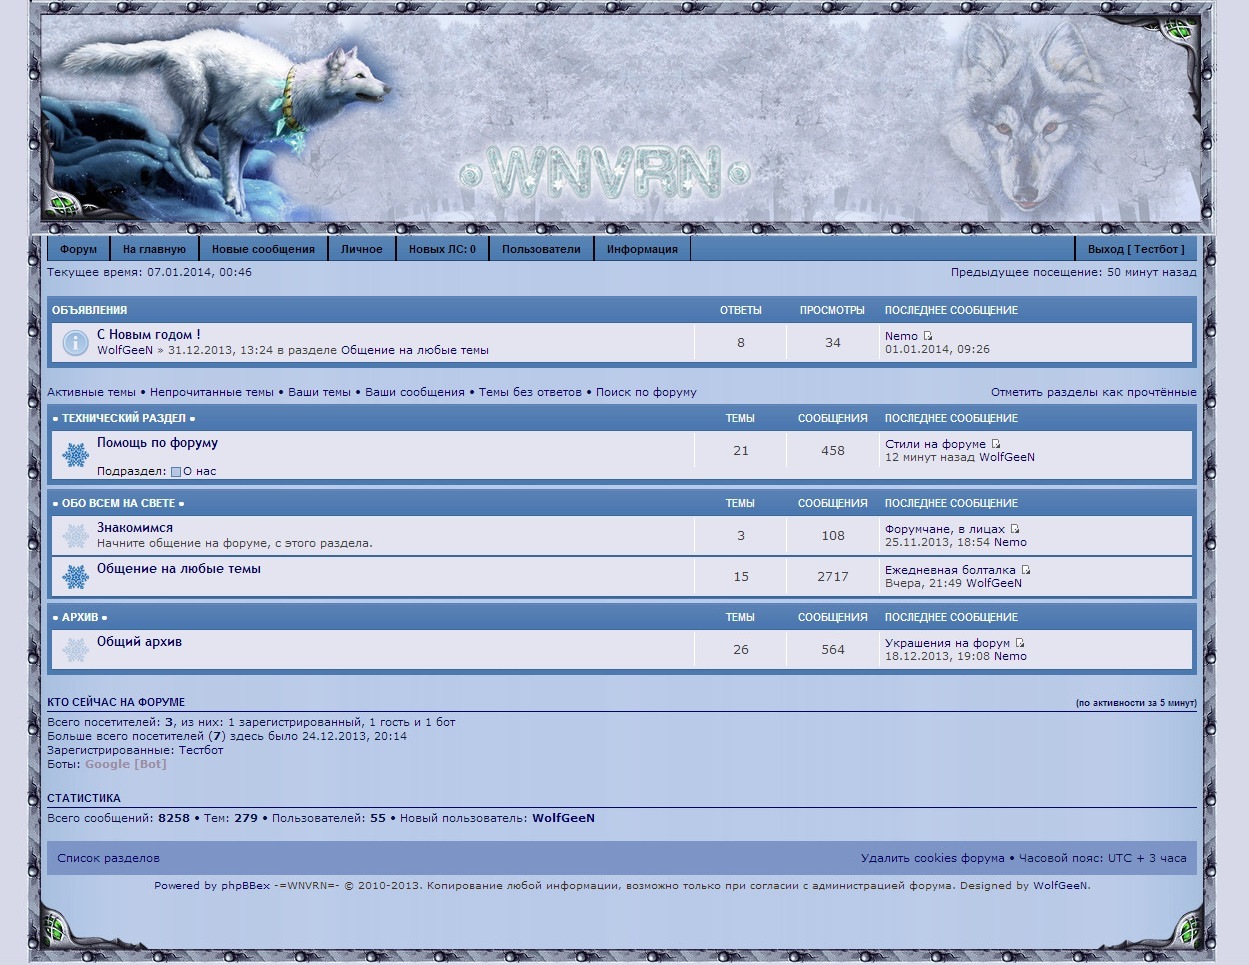The image size is (1249, 965).
Task: Click the info icon beside С Новым годом
Action: click(x=75, y=343)
